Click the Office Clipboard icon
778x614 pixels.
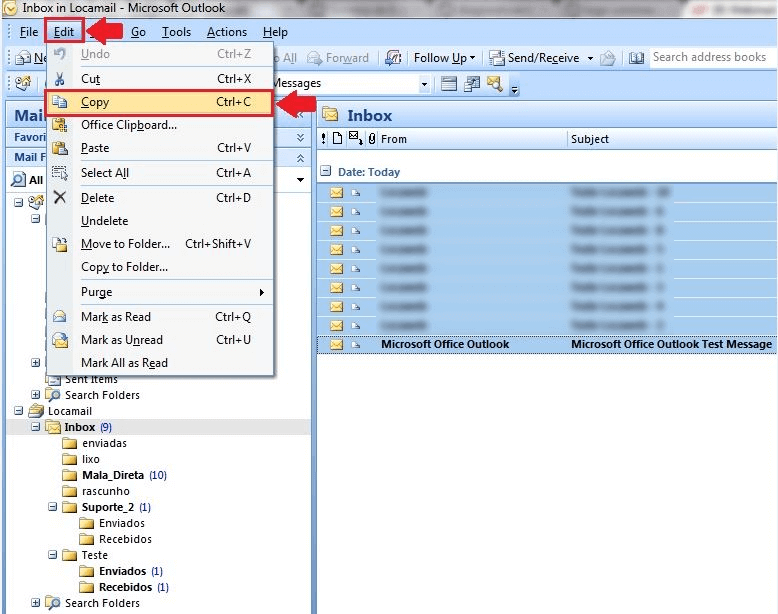(60, 125)
